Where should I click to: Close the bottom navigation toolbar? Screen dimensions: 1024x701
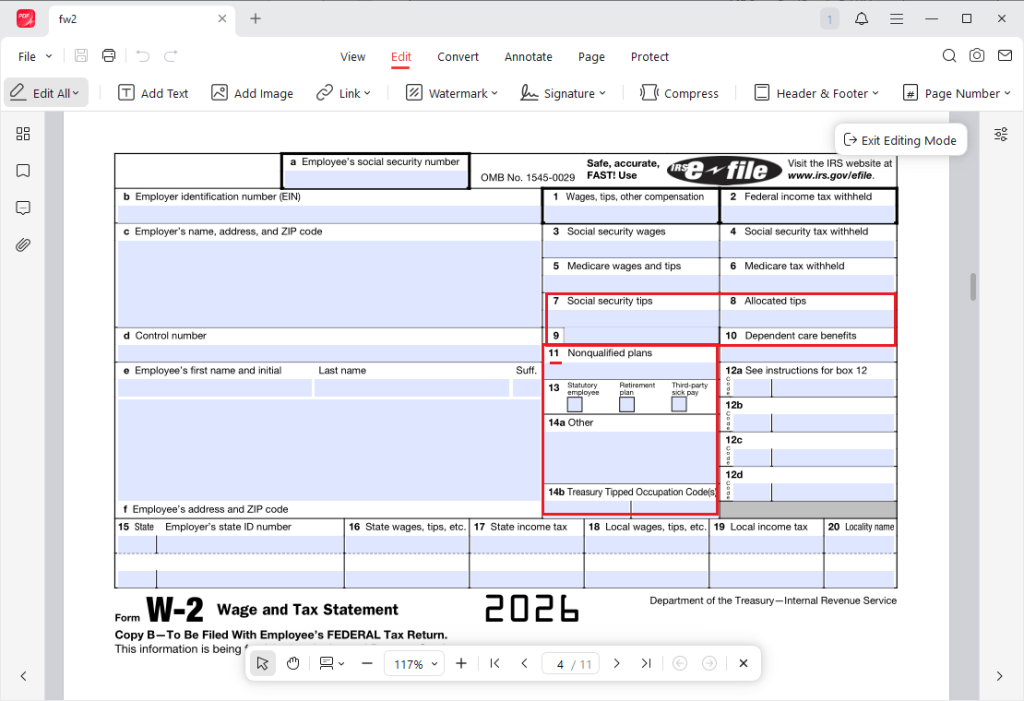[743, 664]
